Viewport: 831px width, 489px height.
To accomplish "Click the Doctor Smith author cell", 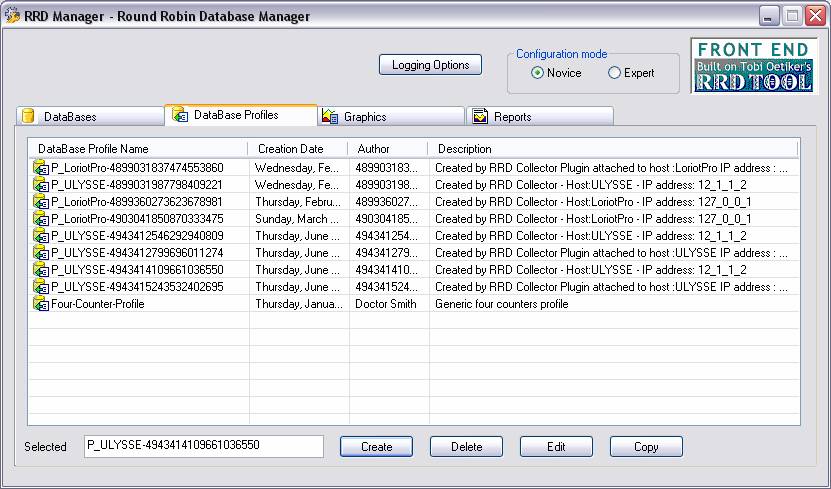I will 385,304.
